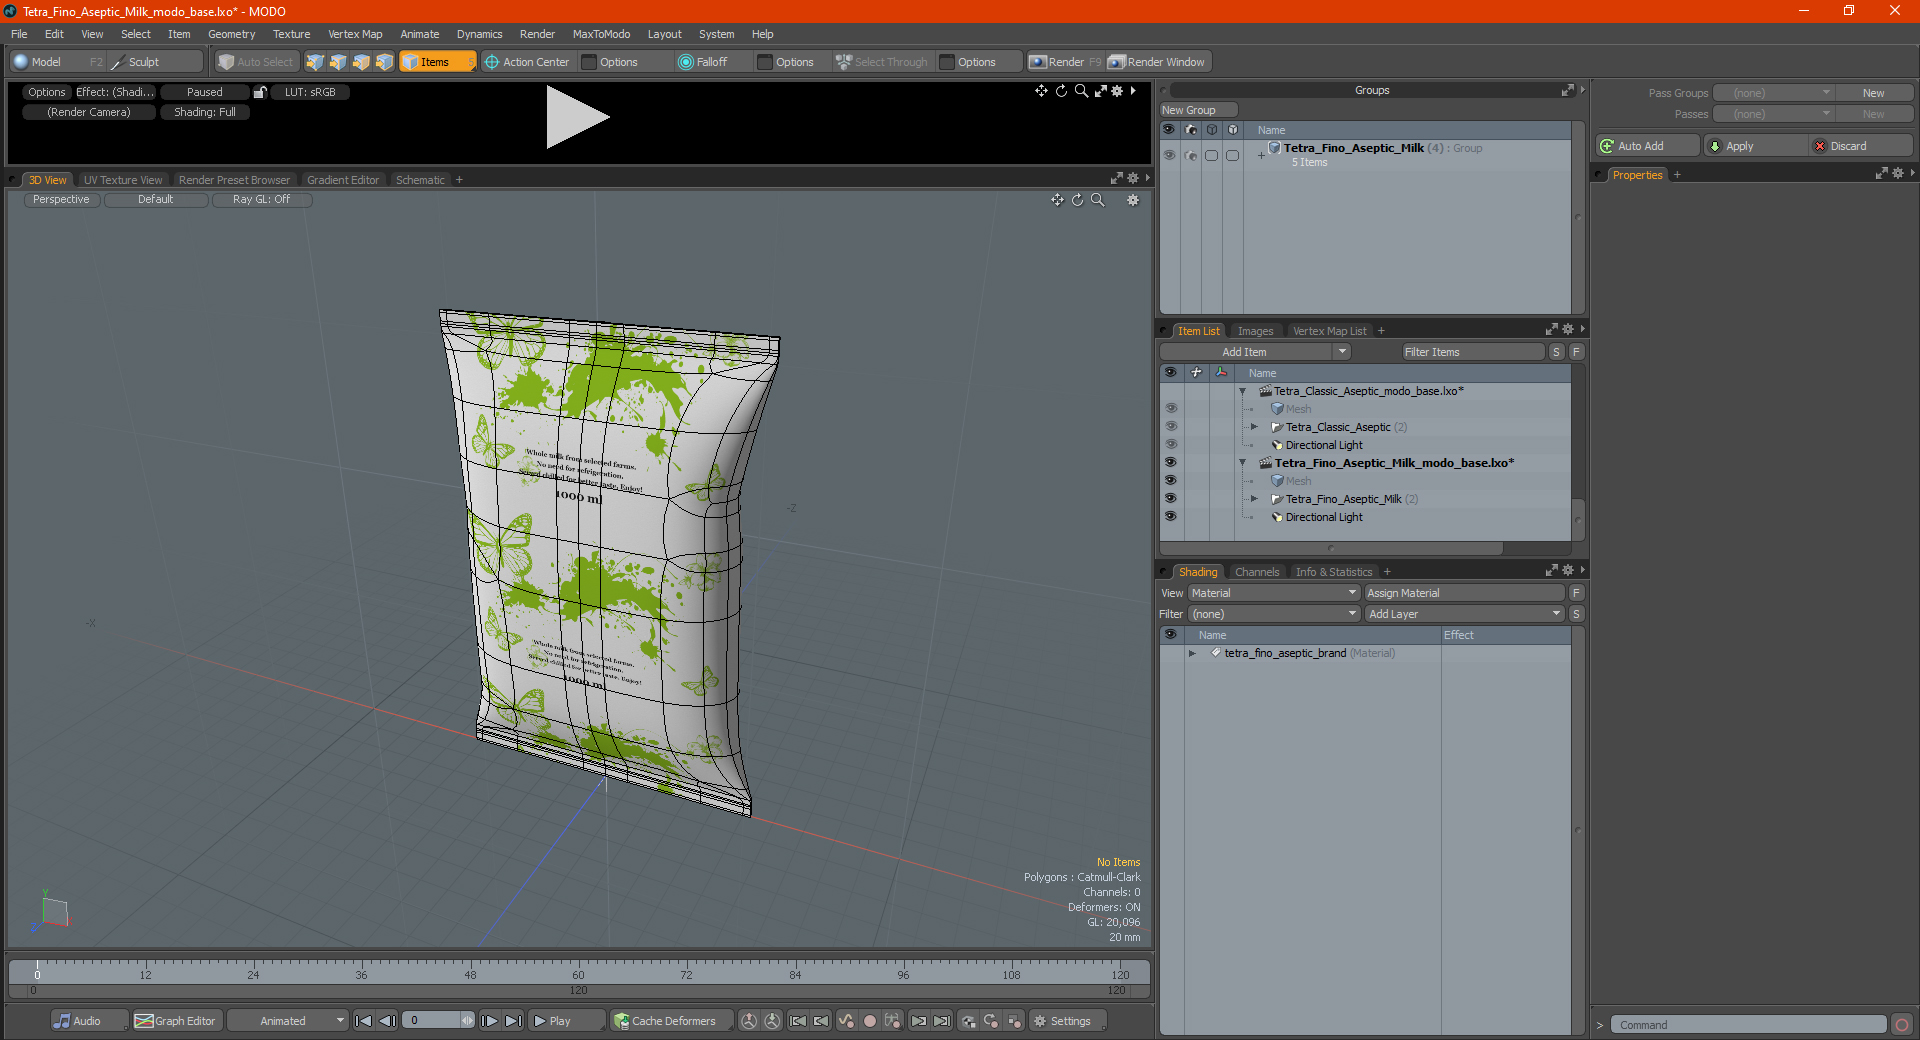Step back one frame
The image size is (1920, 1040).
click(388, 1021)
